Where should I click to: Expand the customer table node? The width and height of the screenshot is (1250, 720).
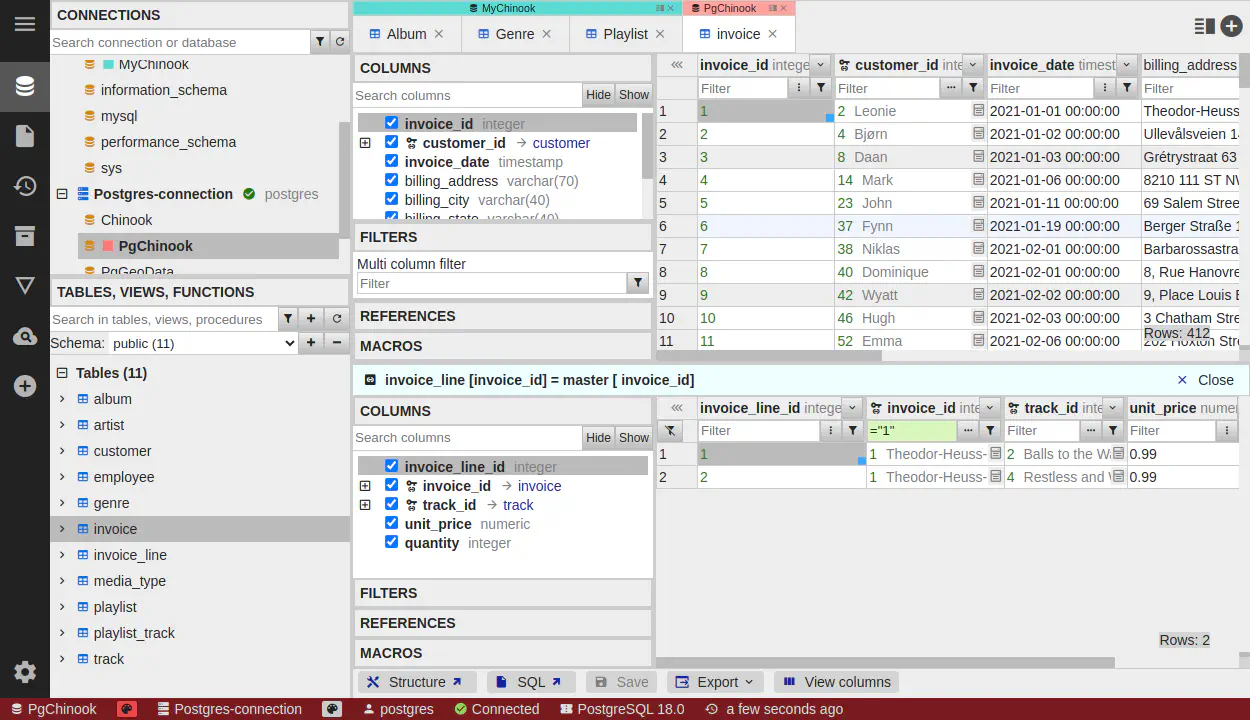point(62,451)
